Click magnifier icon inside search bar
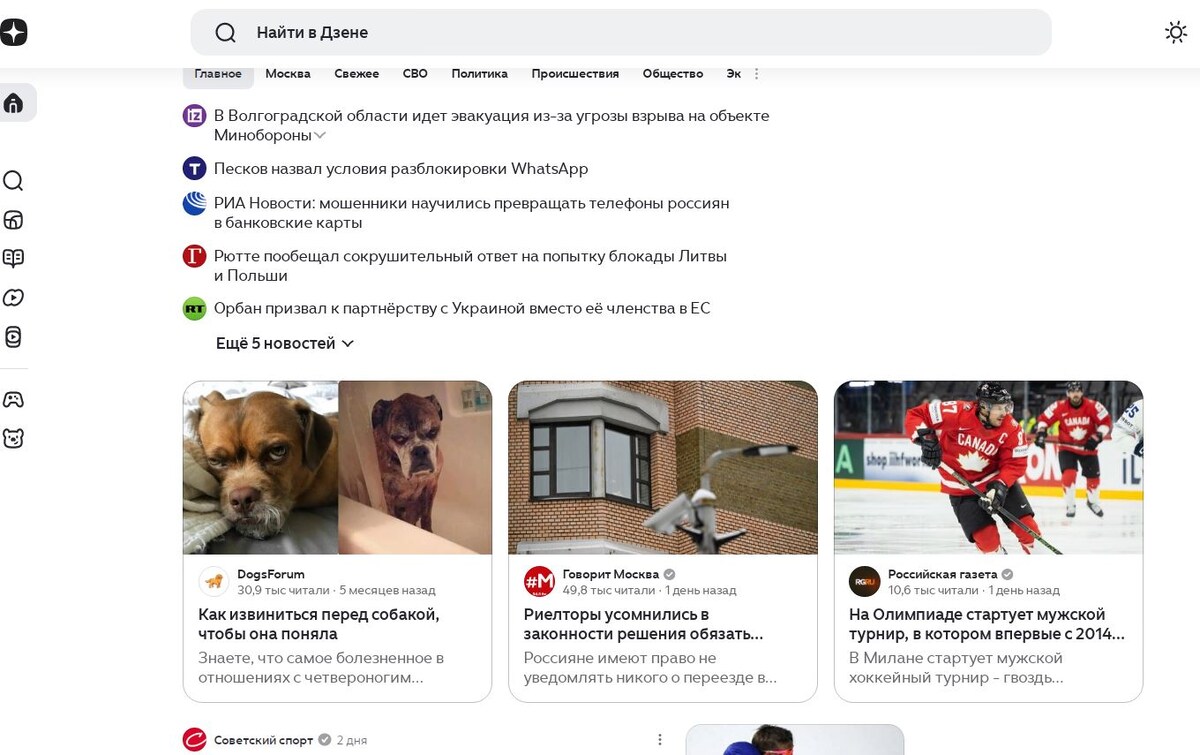This screenshot has width=1200, height=755. pyautogui.click(x=226, y=33)
